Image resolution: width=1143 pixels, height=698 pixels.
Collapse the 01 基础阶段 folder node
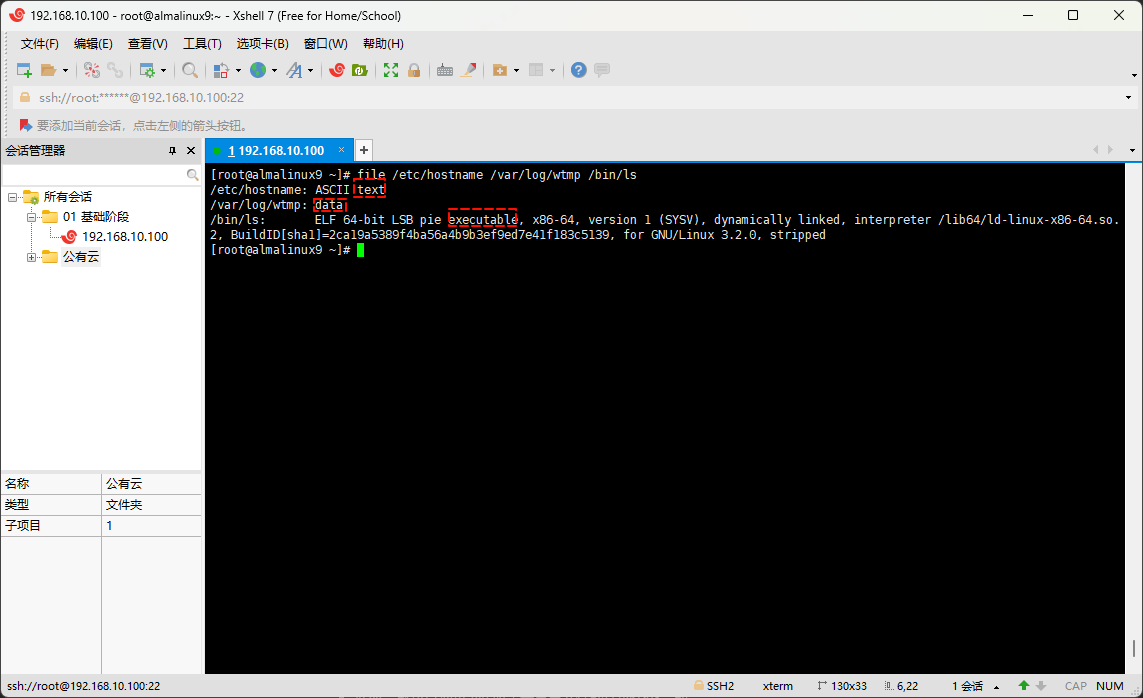coord(32,217)
